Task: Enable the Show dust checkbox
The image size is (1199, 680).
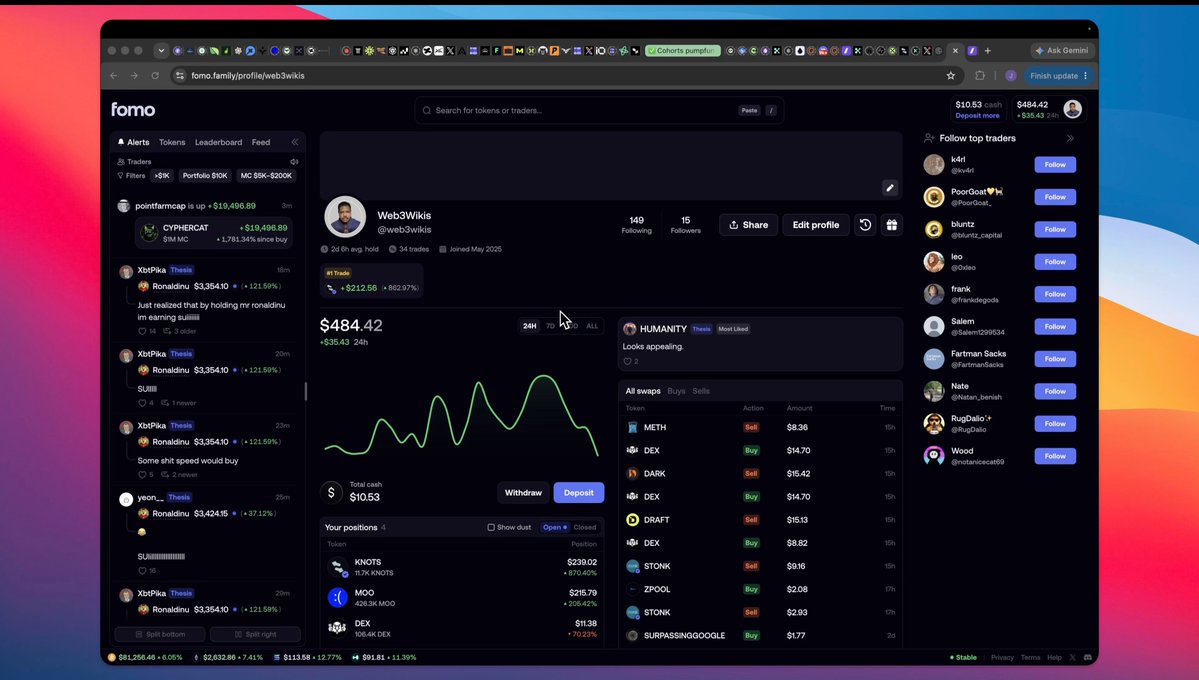Action: [491, 527]
